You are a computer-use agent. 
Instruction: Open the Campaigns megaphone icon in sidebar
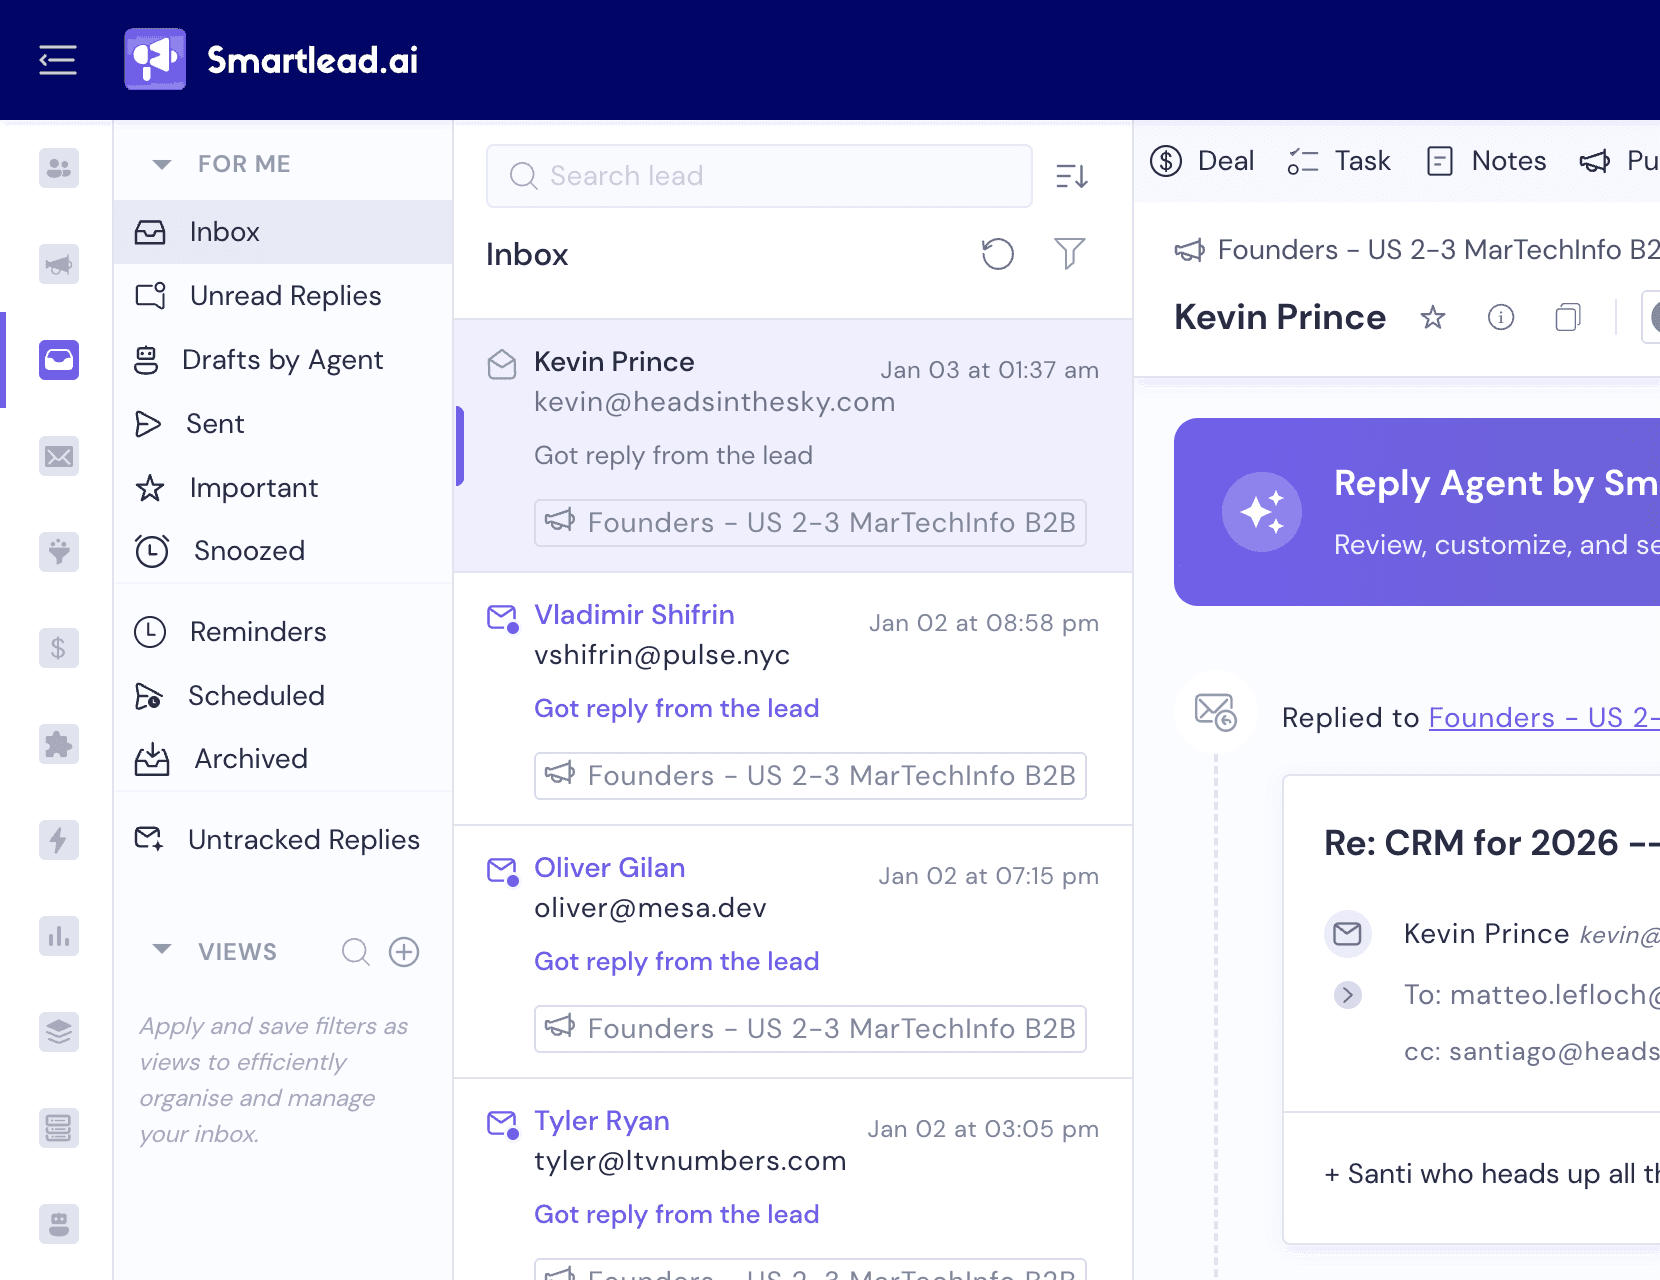[58, 264]
